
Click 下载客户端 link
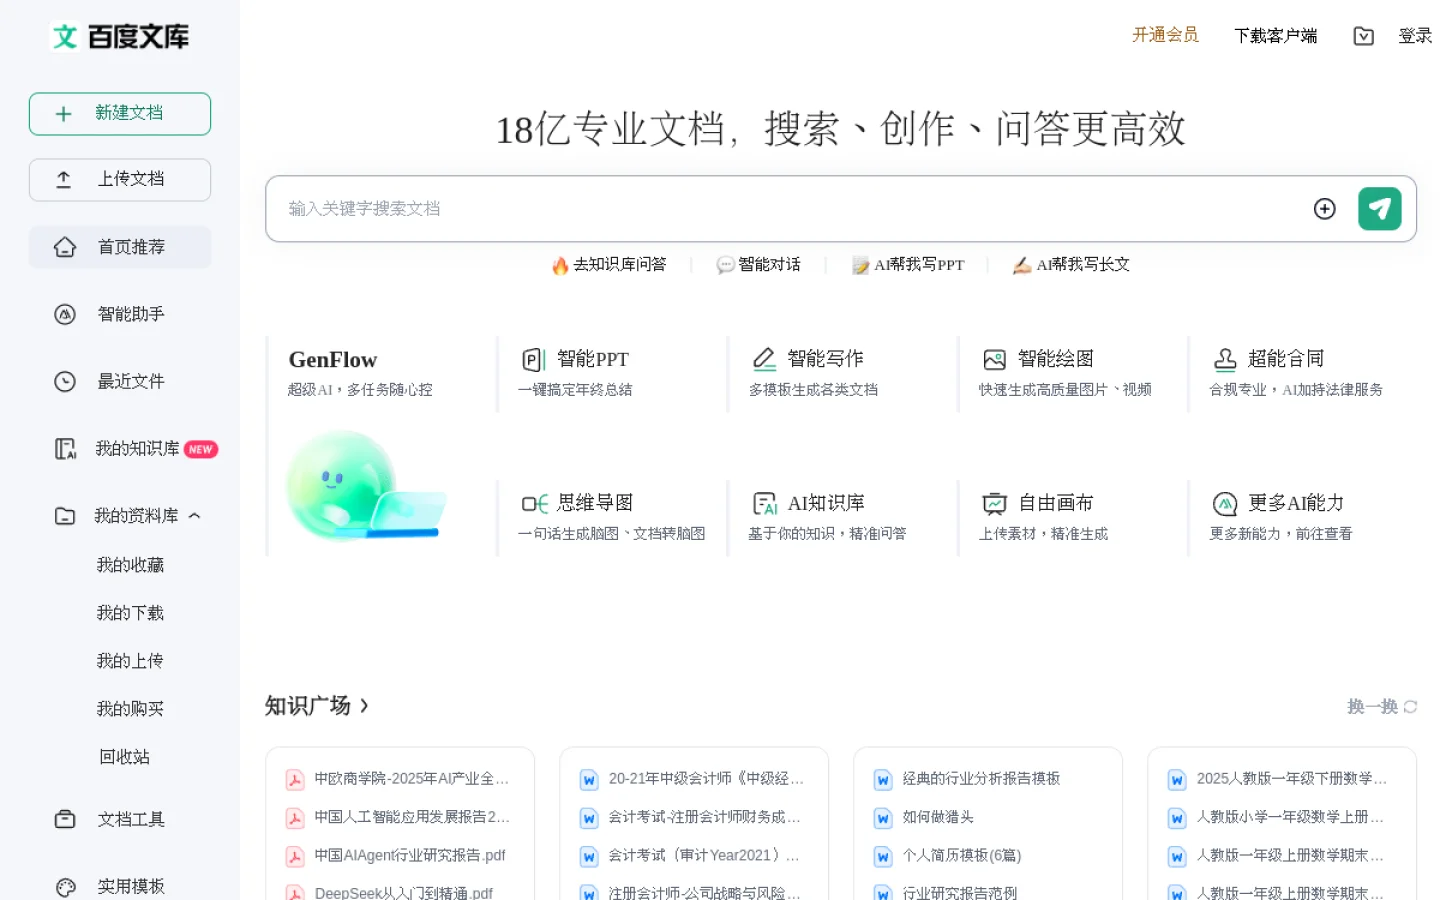tap(1275, 36)
